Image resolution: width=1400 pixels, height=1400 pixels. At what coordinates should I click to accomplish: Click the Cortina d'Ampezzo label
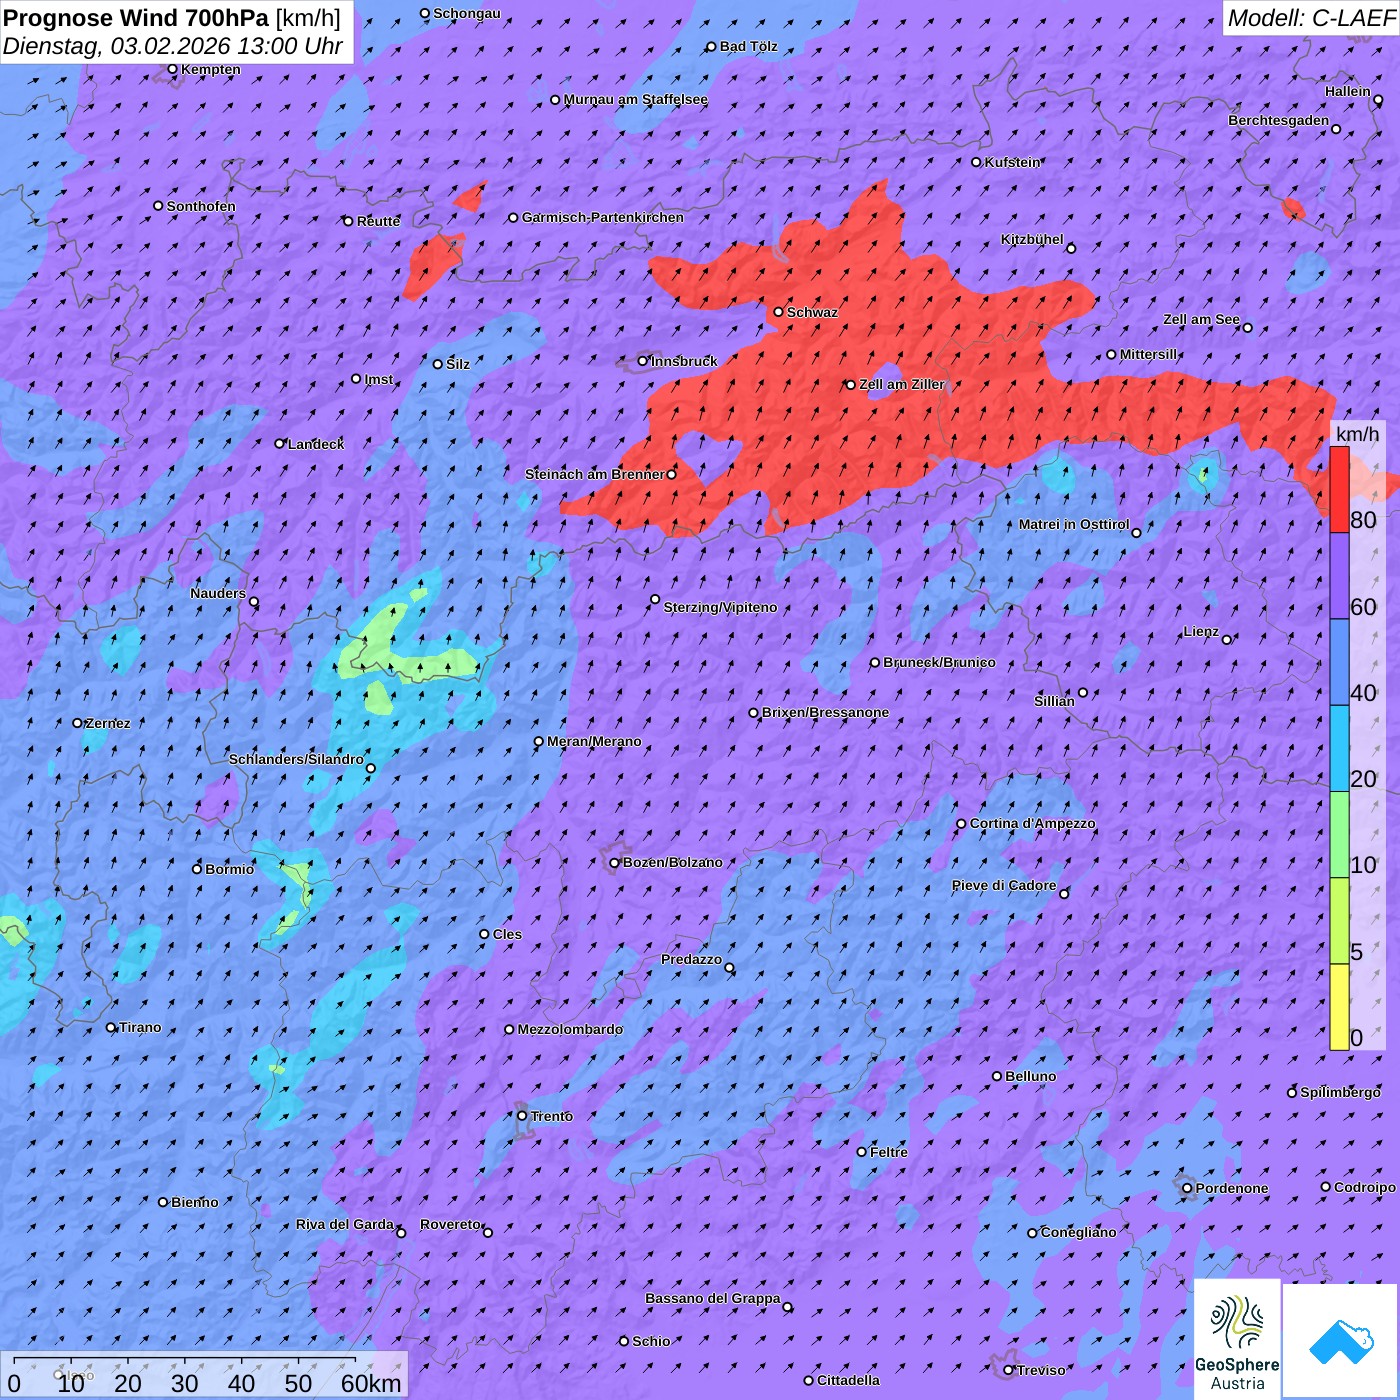point(1032,823)
